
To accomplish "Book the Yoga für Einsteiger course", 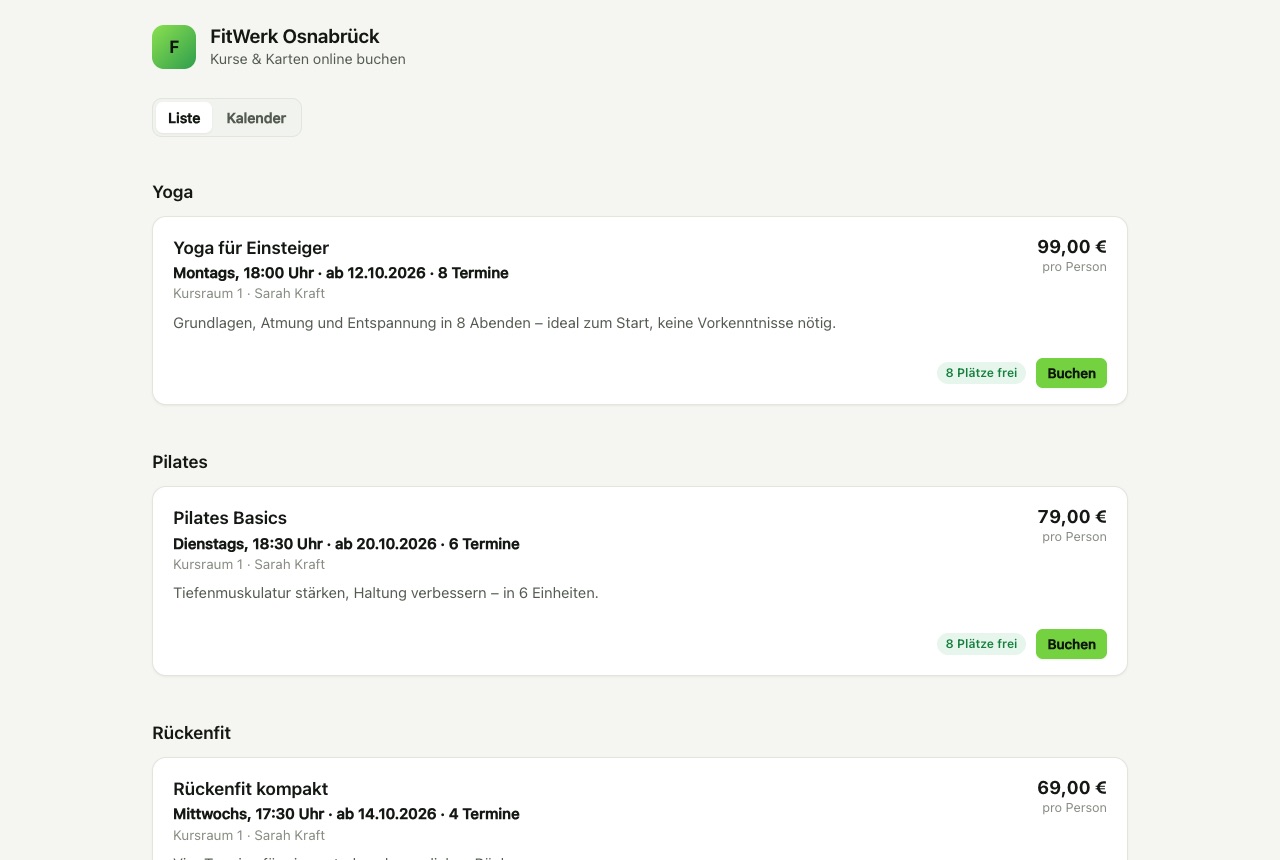I will [1071, 373].
